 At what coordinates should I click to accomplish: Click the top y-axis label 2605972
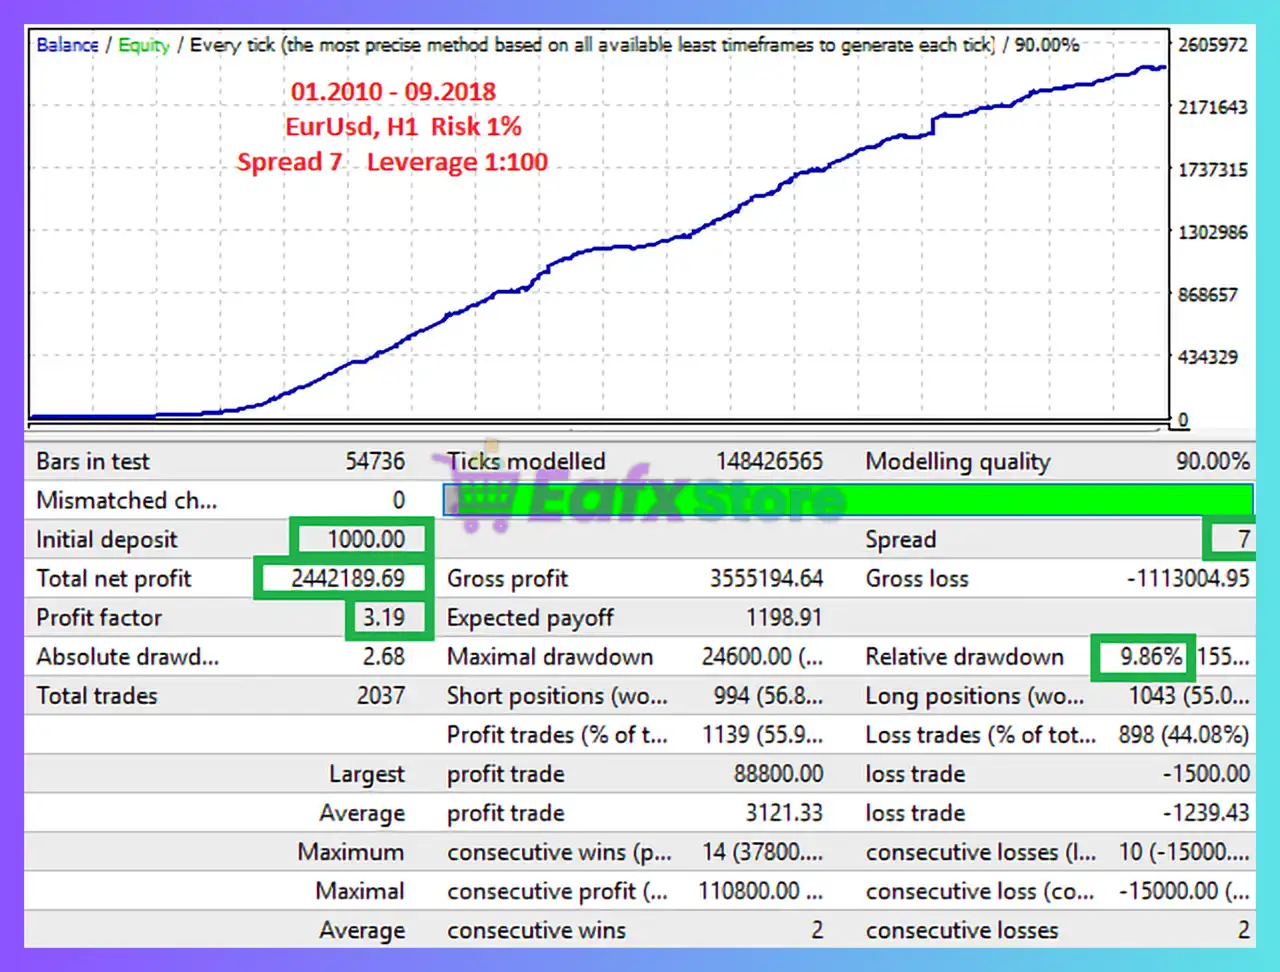tap(1212, 45)
